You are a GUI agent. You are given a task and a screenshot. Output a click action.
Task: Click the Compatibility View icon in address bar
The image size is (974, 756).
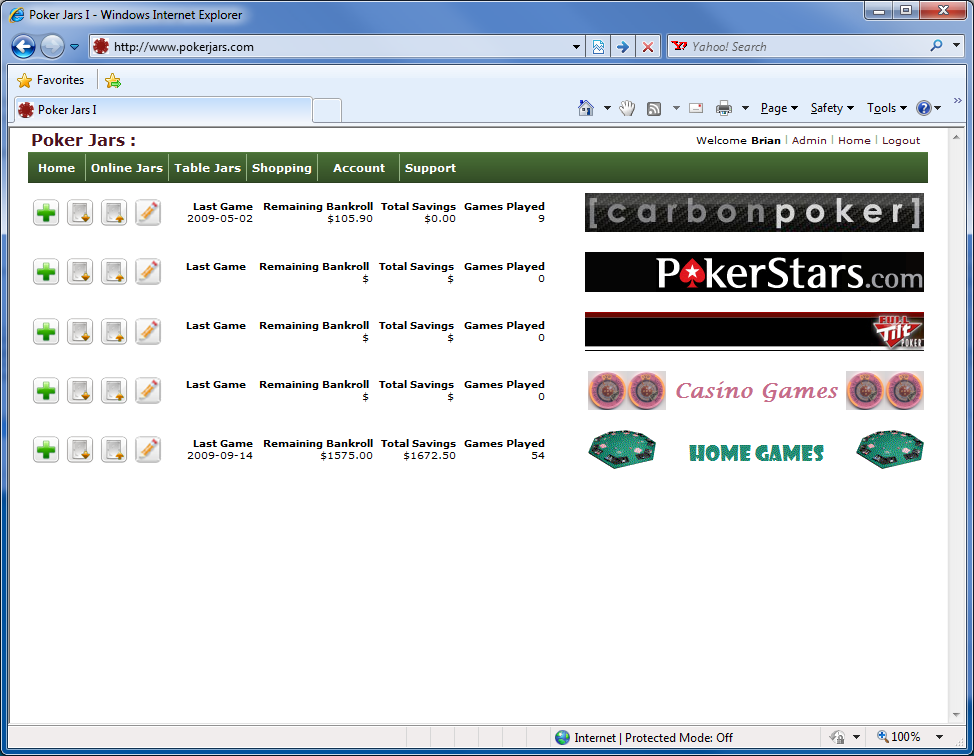[x=598, y=47]
